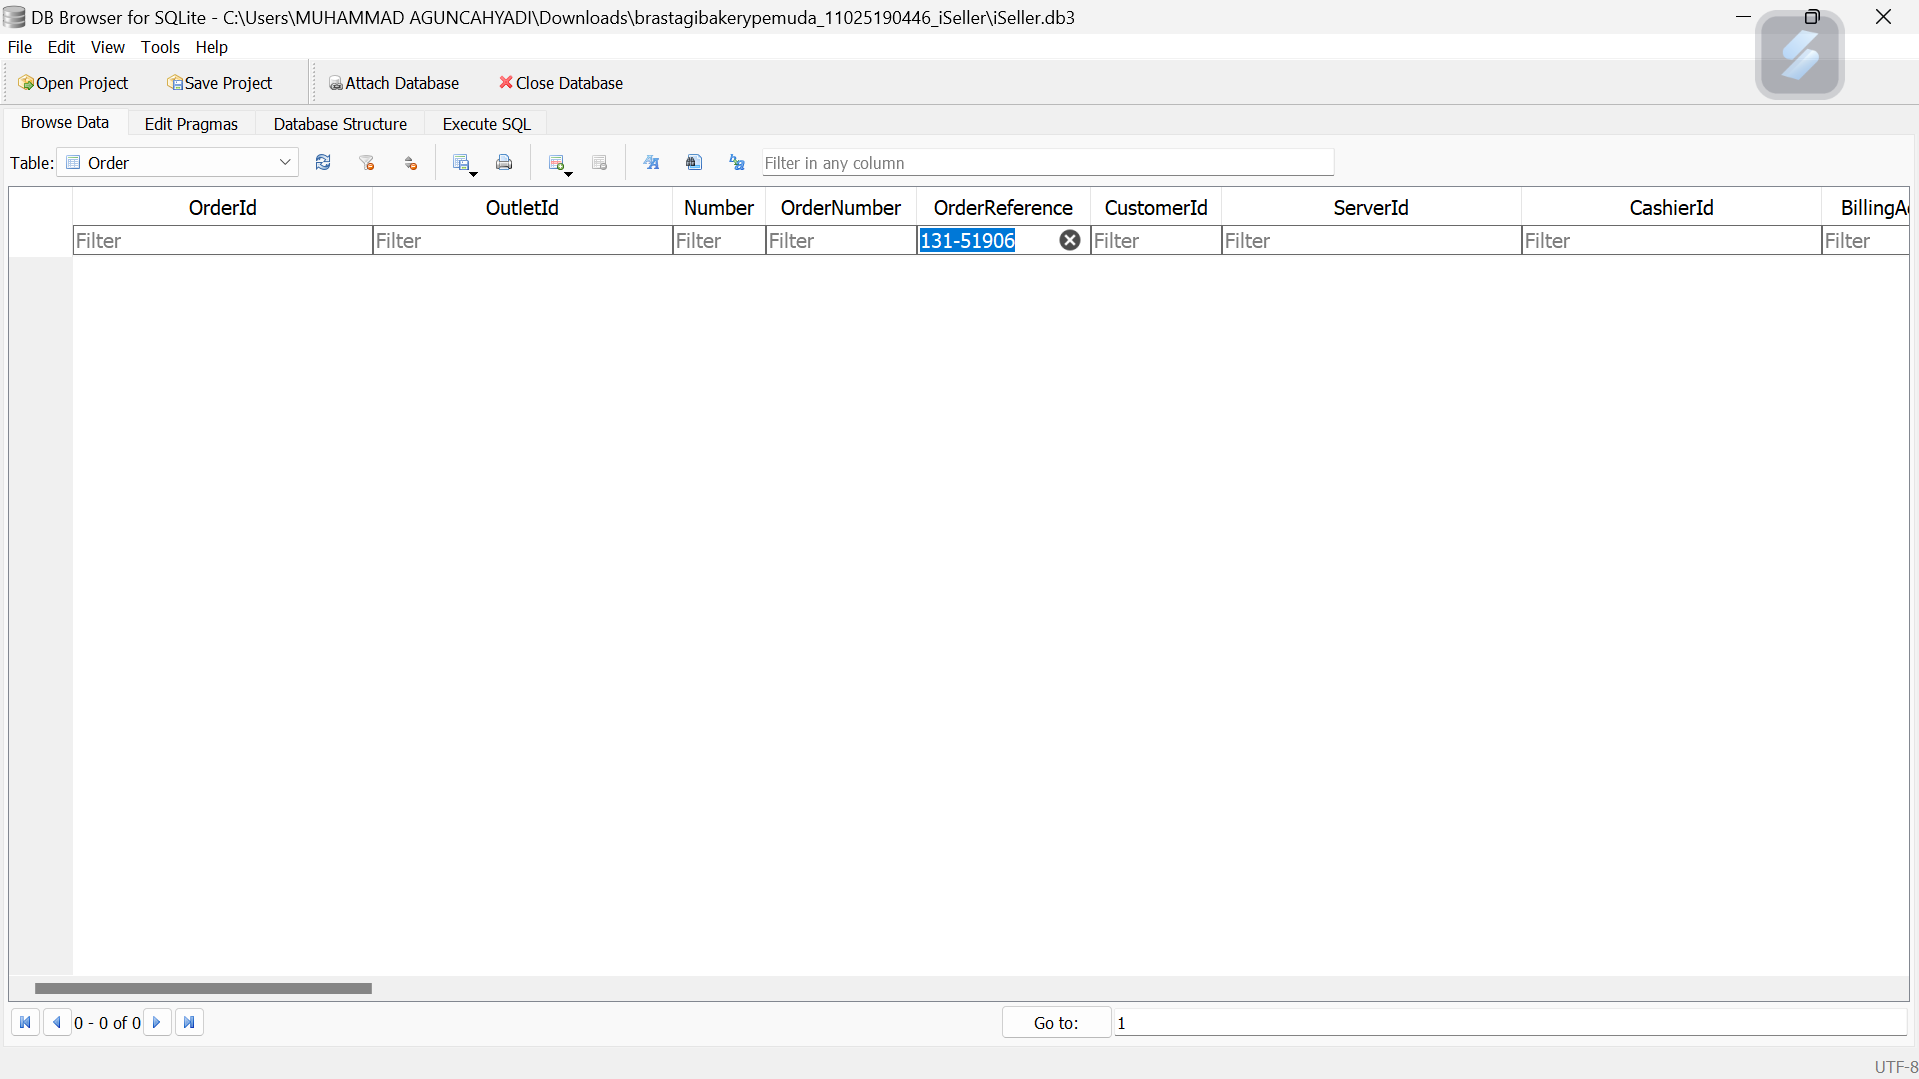
Task: Click the OutletId filter field
Action: click(522, 241)
